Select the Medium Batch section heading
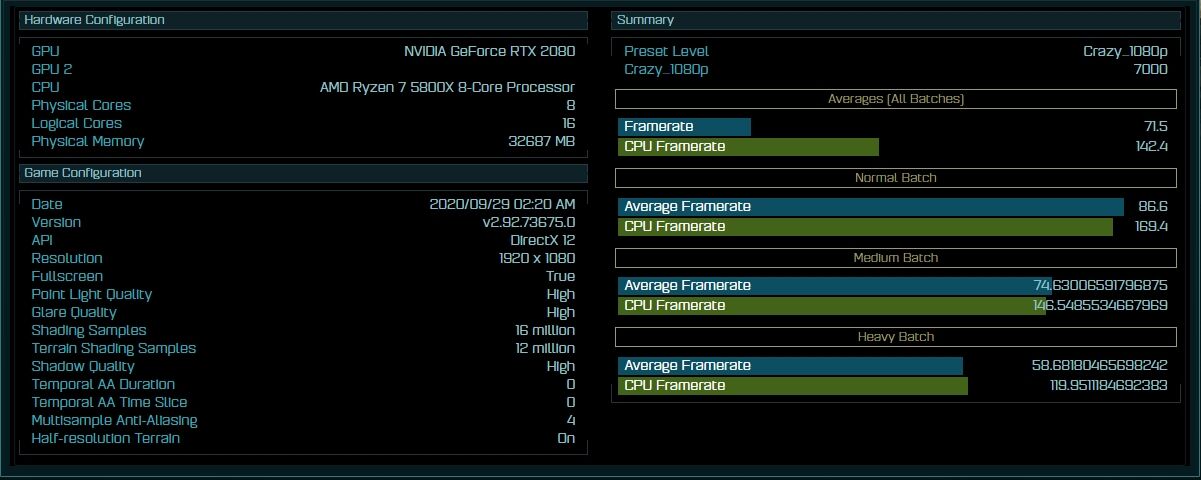The width and height of the screenshot is (1201, 480). tap(895, 258)
